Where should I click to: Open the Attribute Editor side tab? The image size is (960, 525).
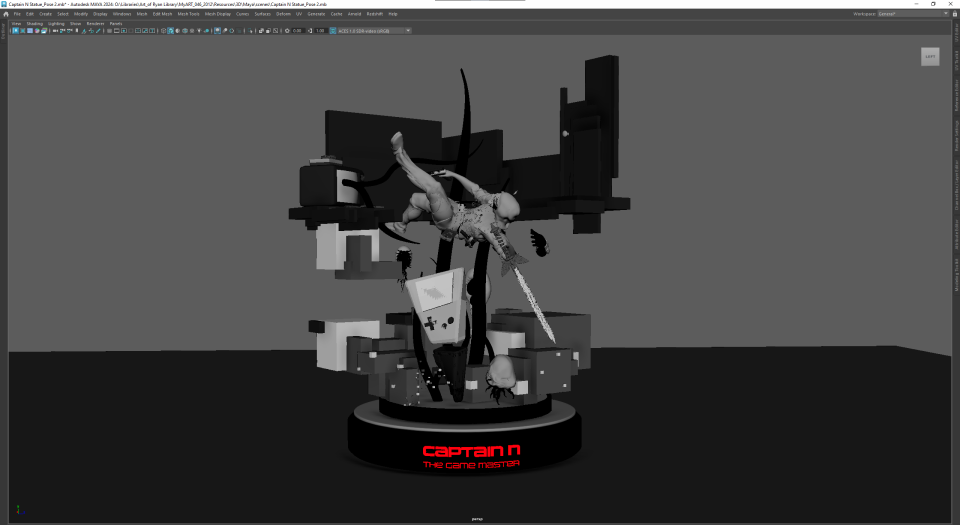tap(956, 234)
